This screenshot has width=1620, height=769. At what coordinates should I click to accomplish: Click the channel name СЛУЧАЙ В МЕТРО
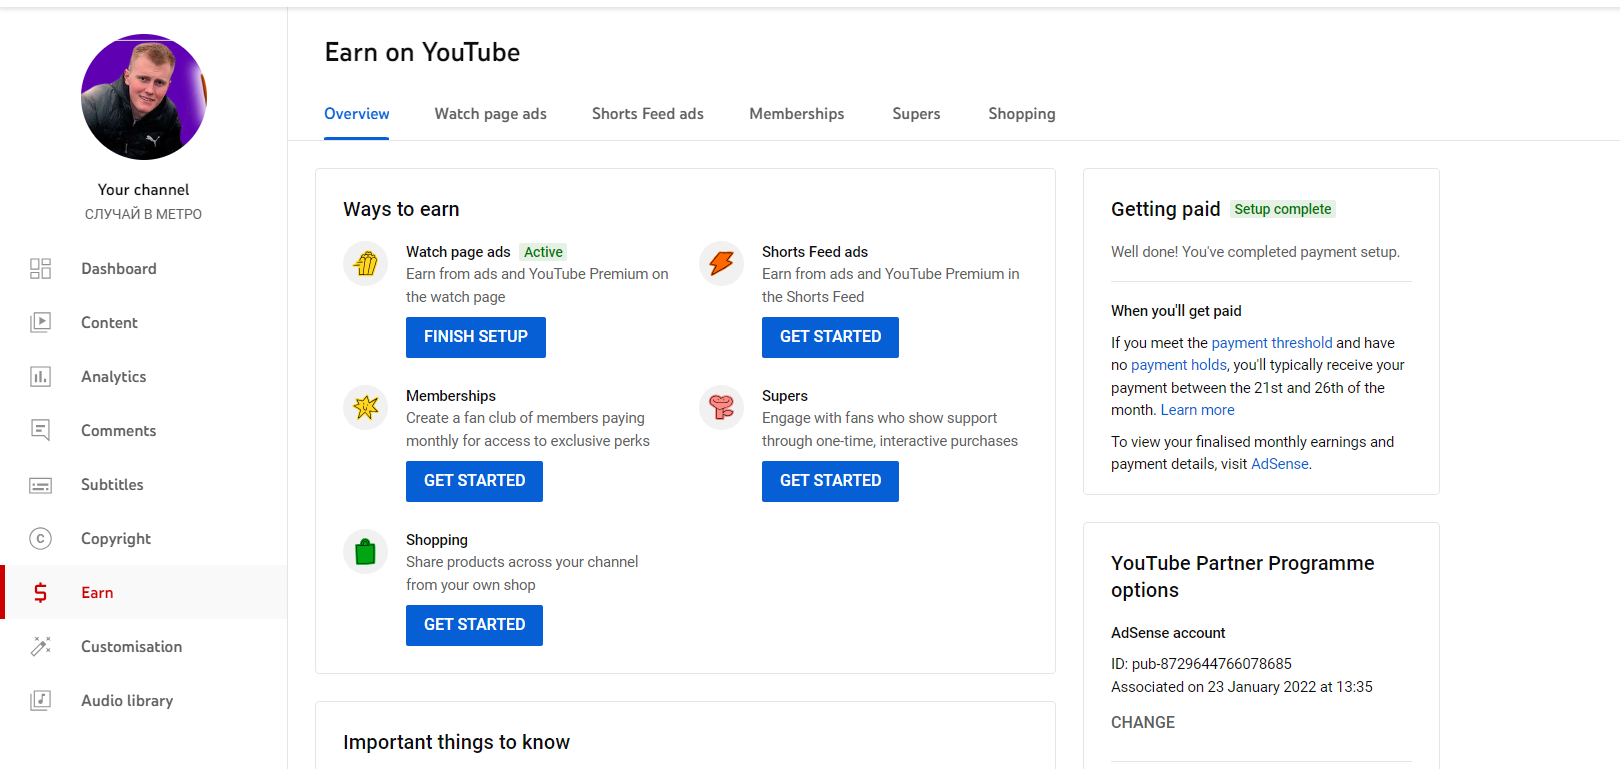click(x=143, y=214)
